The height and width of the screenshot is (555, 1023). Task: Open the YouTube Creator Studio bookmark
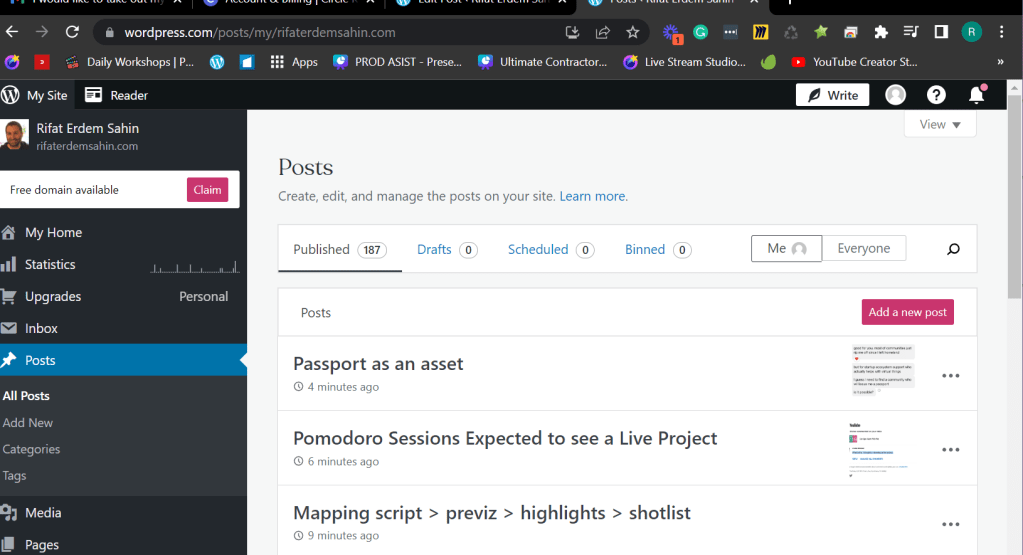click(854, 62)
